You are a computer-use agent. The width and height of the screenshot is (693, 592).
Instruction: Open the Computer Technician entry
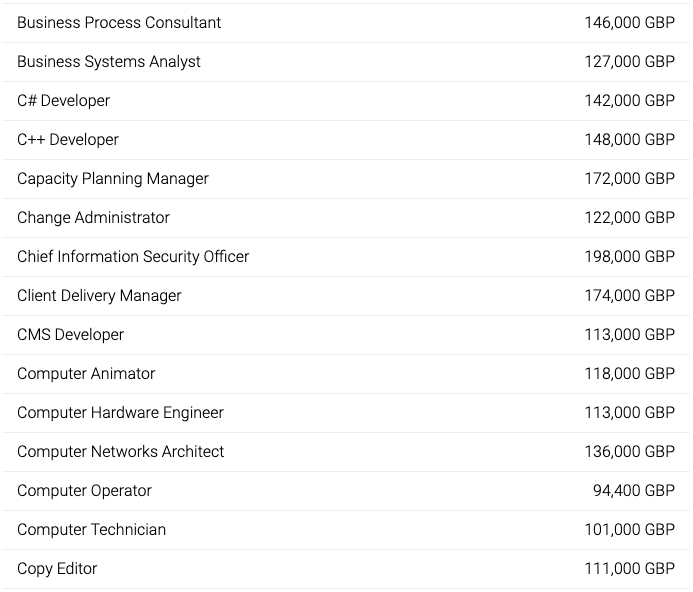(91, 530)
